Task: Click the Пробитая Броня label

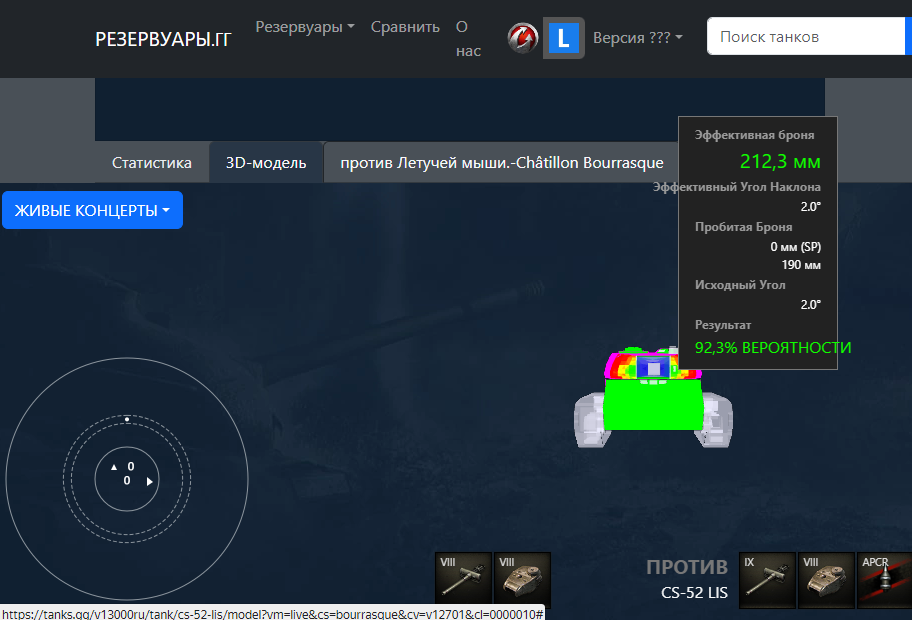Action: click(743, 227)
